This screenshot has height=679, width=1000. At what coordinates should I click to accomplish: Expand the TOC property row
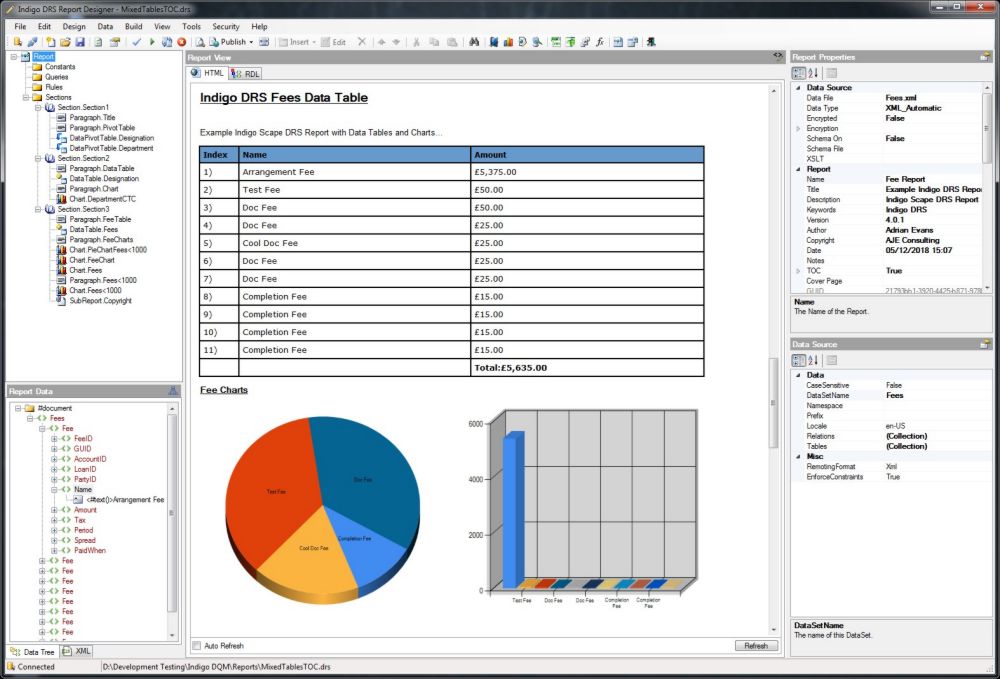click(798, 271)
